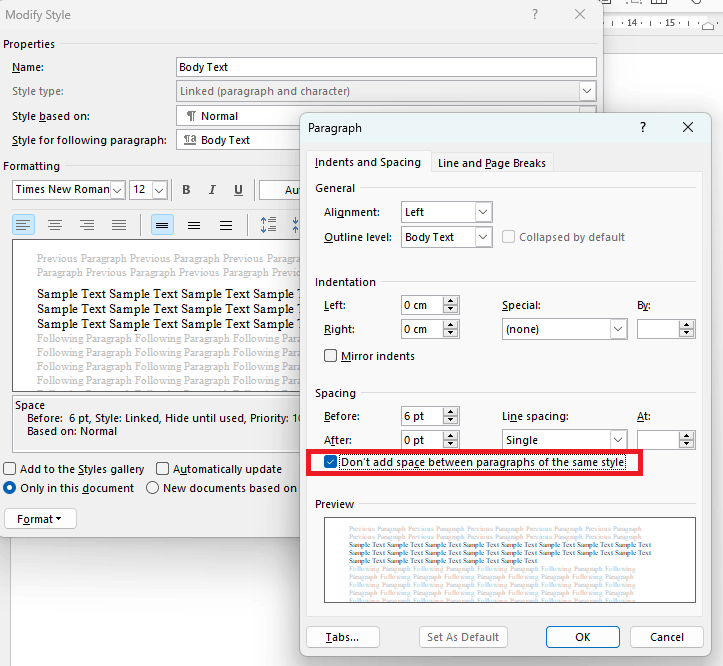Viewport: 723px width, 666px height.
Task: Click the Right indentation value field
Action: pyautogui.click(x=422, y=329)
